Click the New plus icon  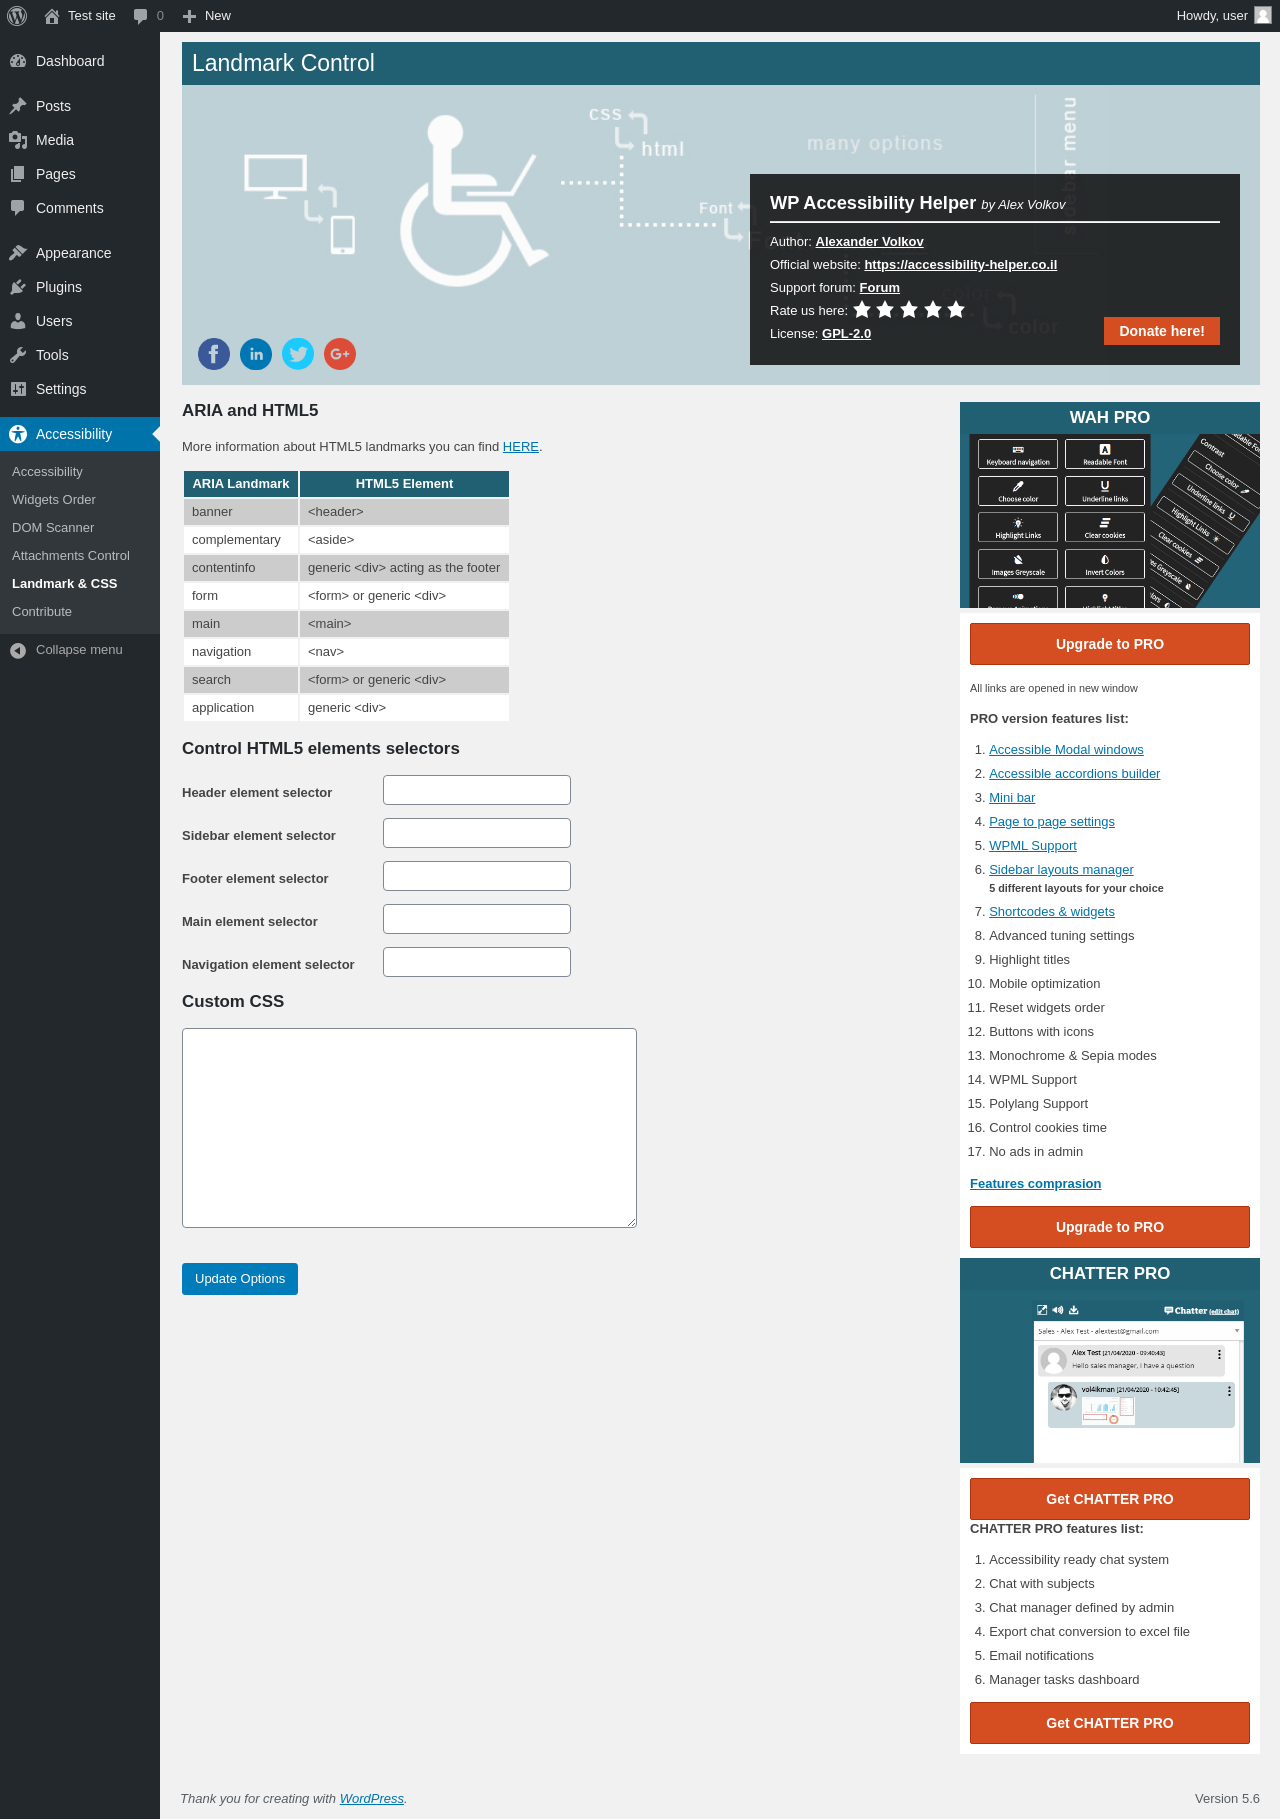coord(189,16)
